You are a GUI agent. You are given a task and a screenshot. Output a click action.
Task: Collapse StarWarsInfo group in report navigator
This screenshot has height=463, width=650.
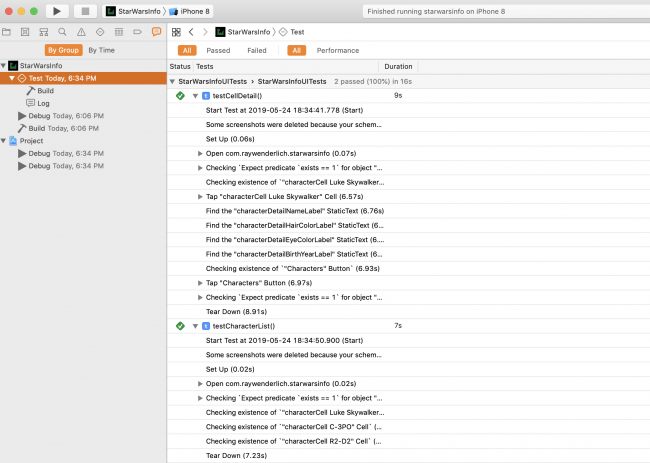click(x=3, y=65)
